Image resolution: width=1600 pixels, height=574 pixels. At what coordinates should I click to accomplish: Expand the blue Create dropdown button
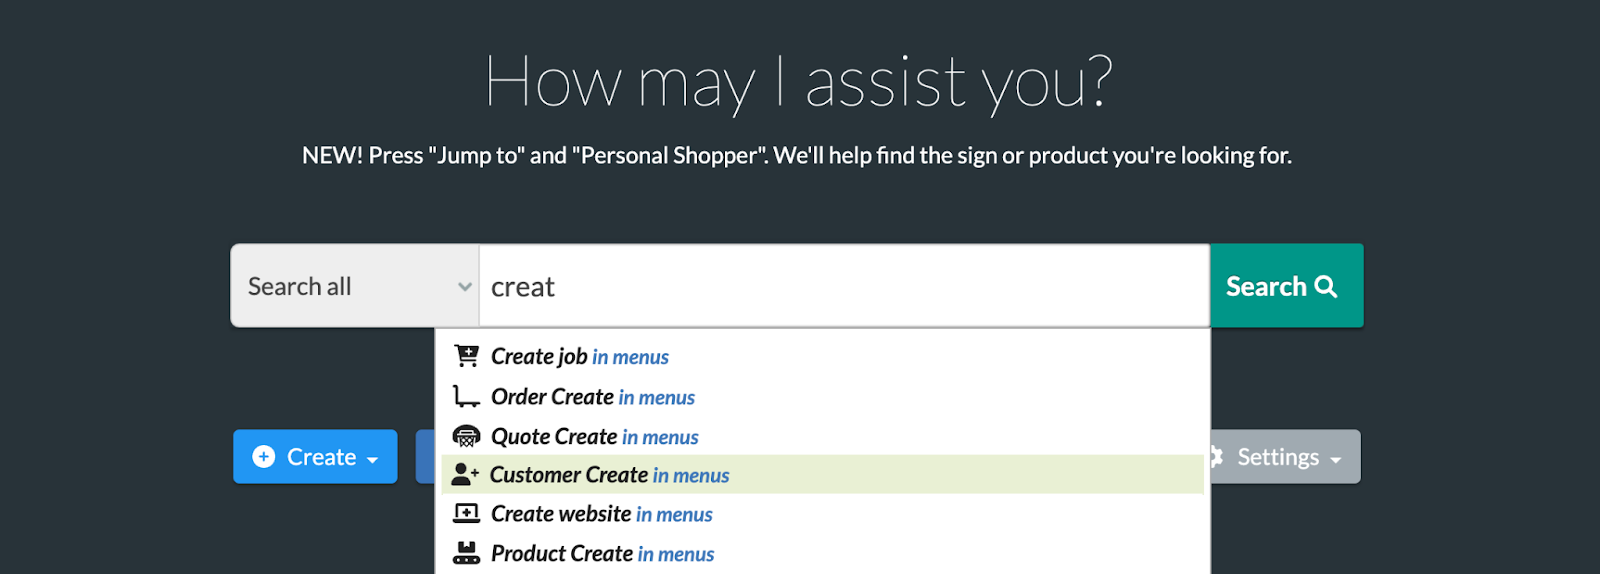pos(315,457)
